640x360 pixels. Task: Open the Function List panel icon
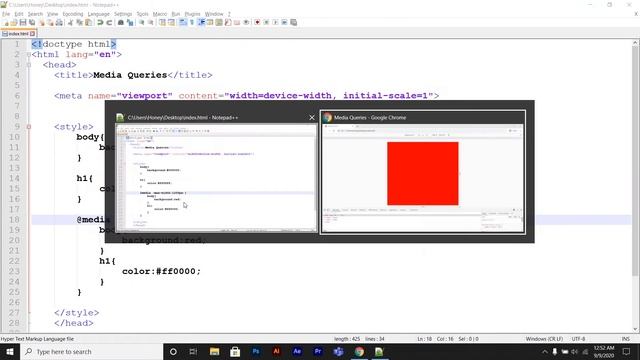[228, 22]
